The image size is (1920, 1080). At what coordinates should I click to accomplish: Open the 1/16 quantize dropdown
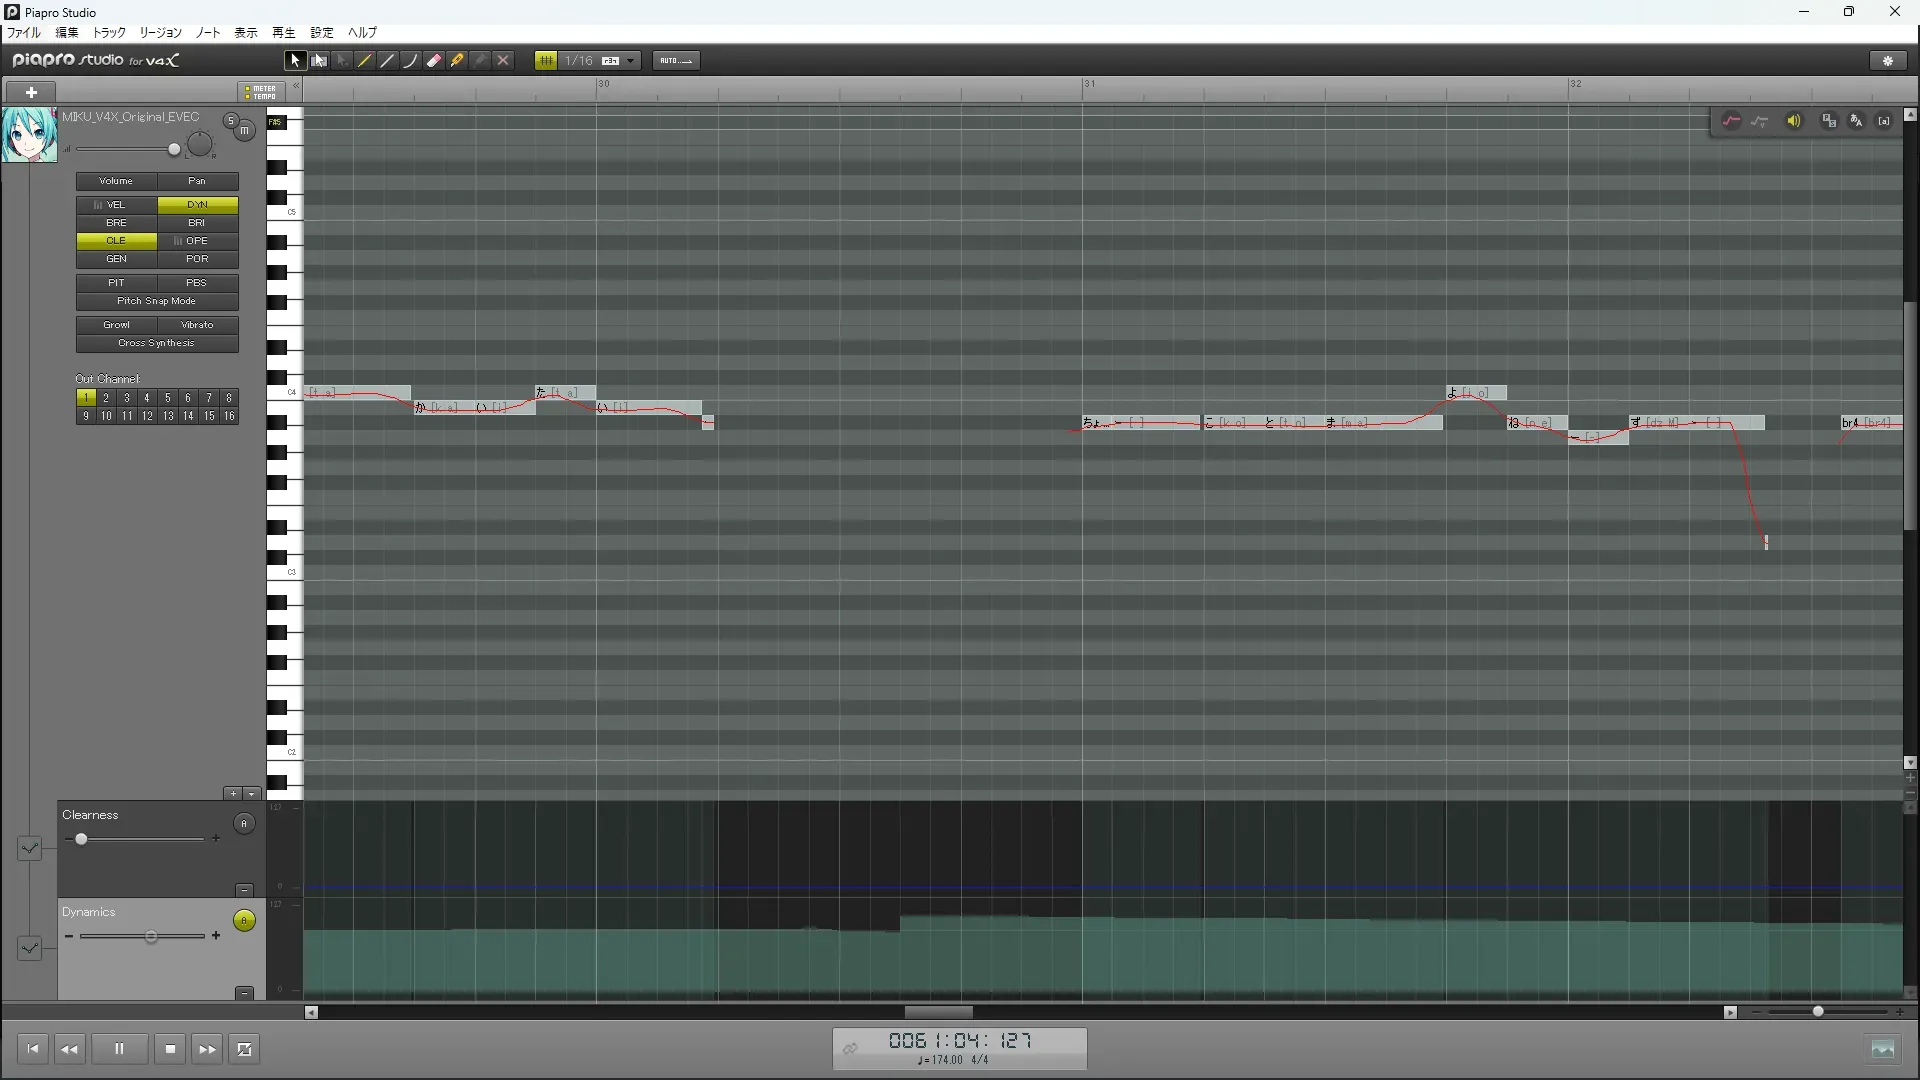coord(630,61)
